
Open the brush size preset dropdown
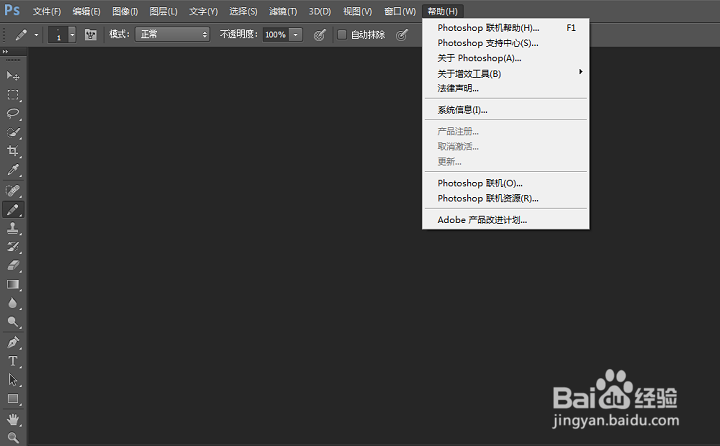click(72, 34)
